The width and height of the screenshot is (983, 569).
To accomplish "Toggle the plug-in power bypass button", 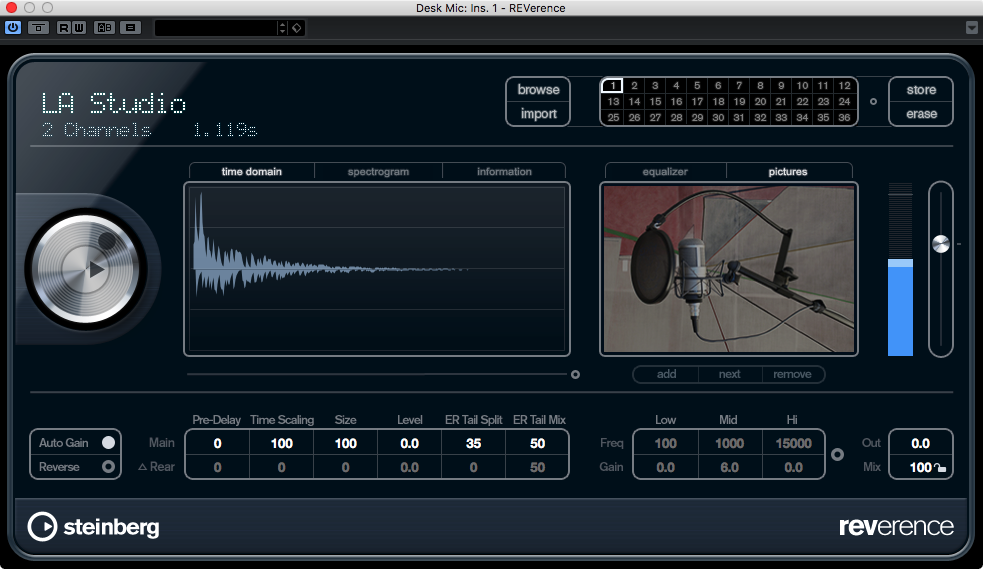I will (x=13, y=28).
